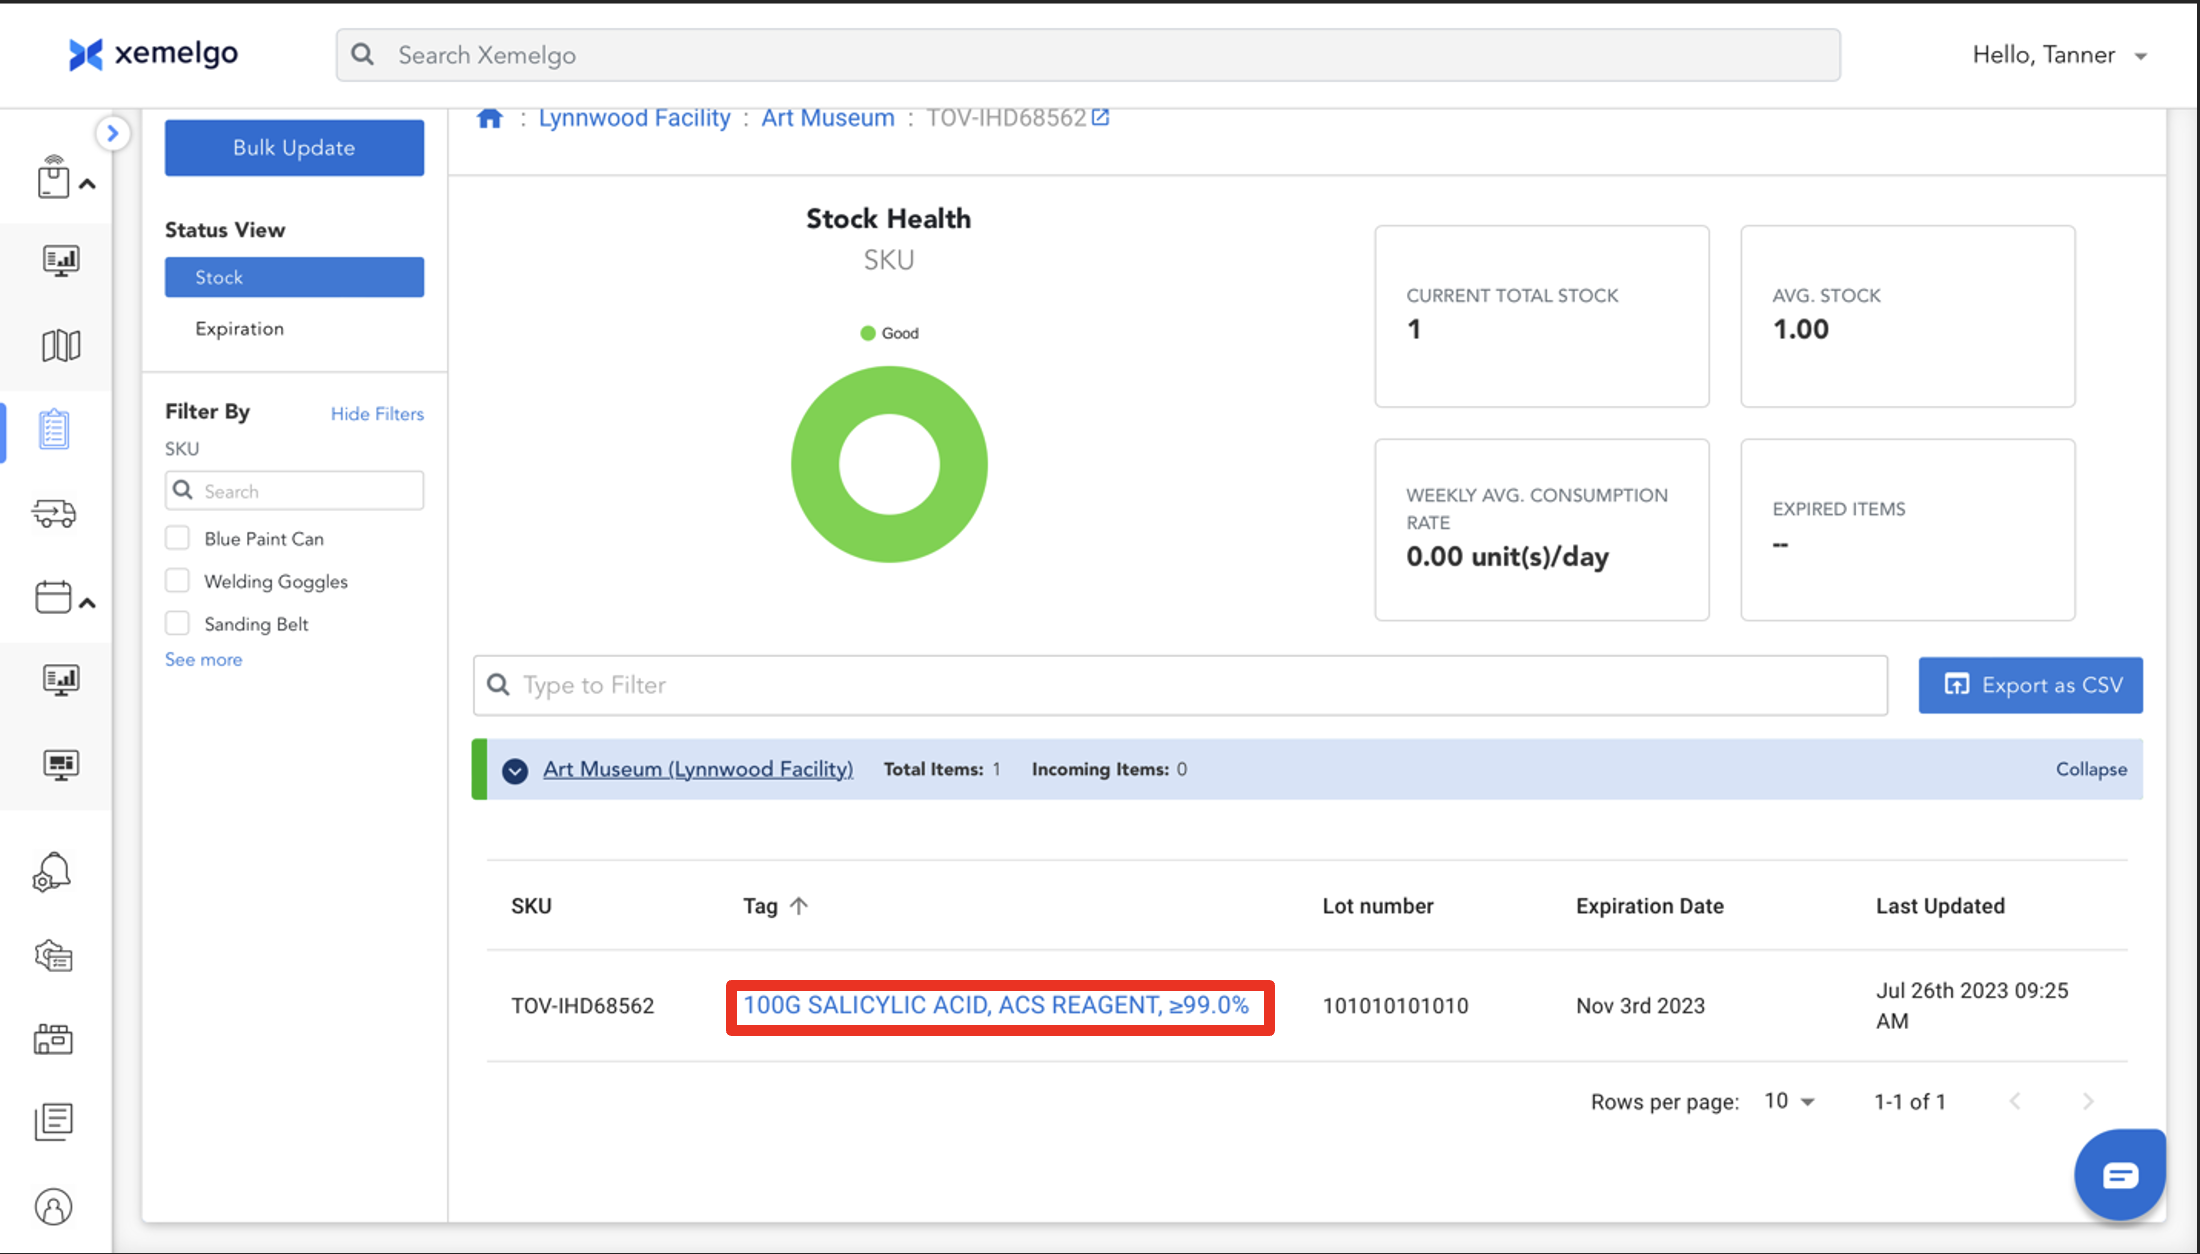Click the alerts bell icon in sidebar
This screenshot has width=2200, height=1254.
(x=53, y=872)
